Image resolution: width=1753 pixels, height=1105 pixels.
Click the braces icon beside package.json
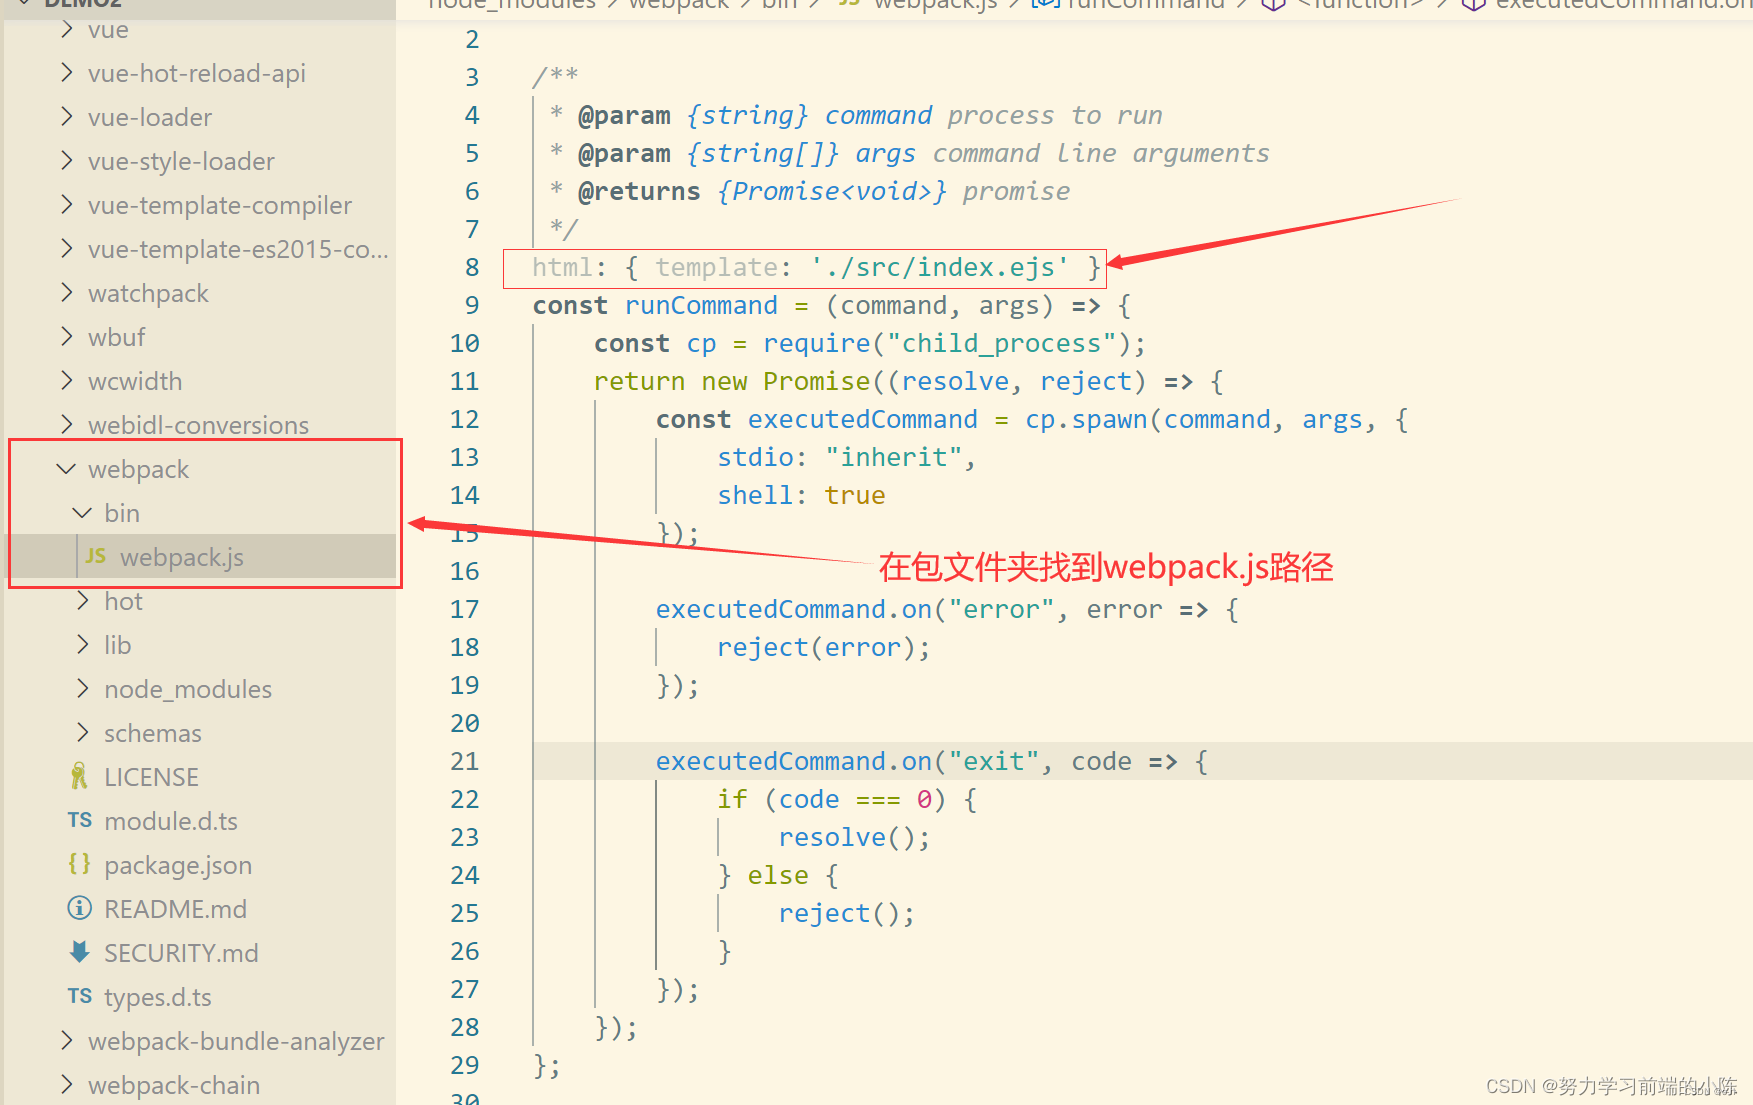point(79,864)
